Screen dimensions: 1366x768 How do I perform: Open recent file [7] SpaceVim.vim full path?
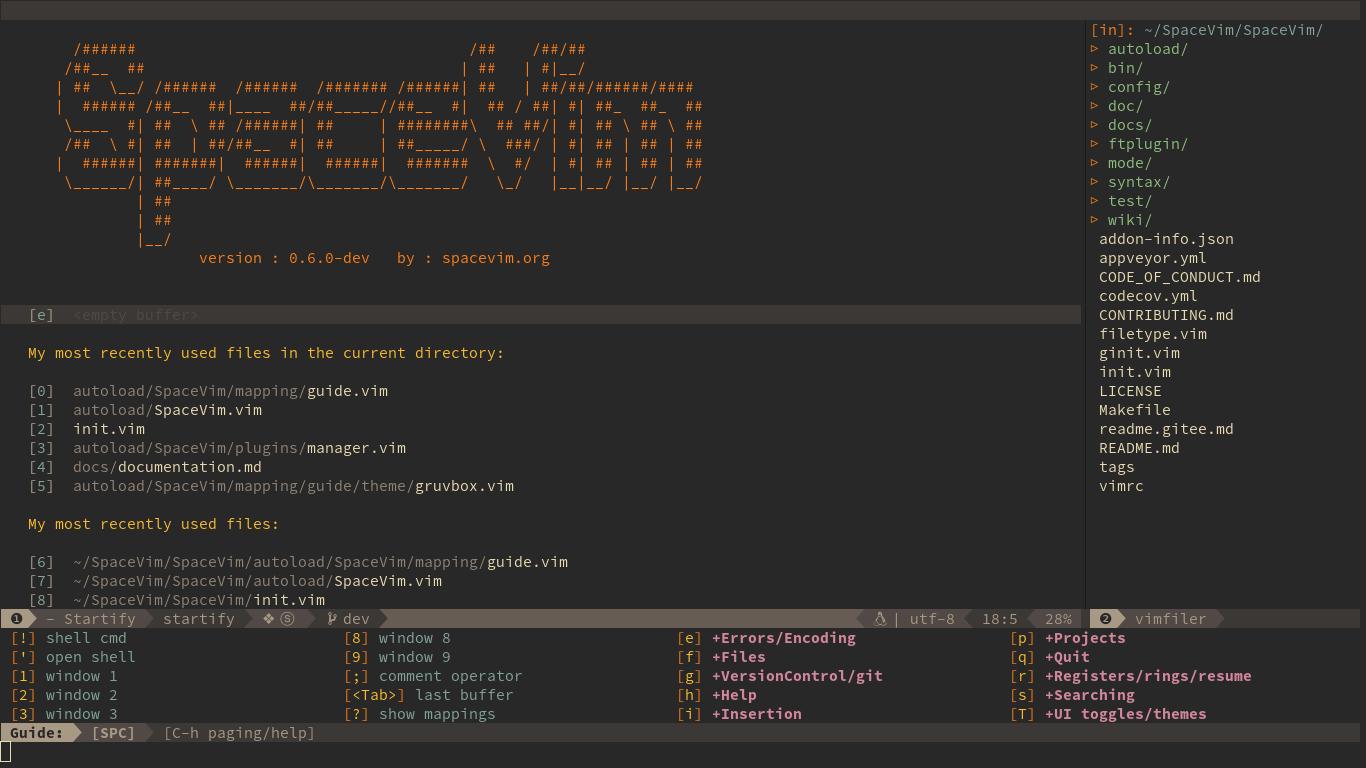[x=235, y=581]
